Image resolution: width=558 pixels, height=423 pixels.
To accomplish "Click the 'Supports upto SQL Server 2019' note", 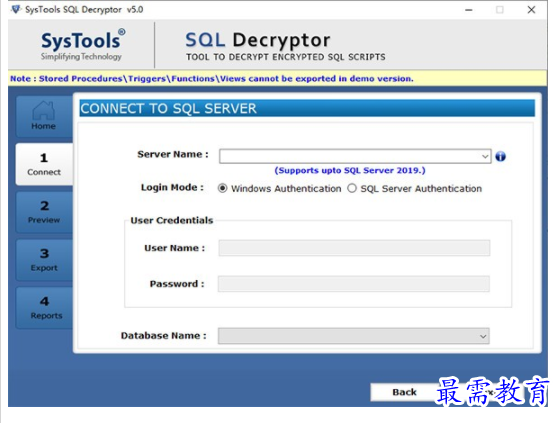I will tap(350, 170).
